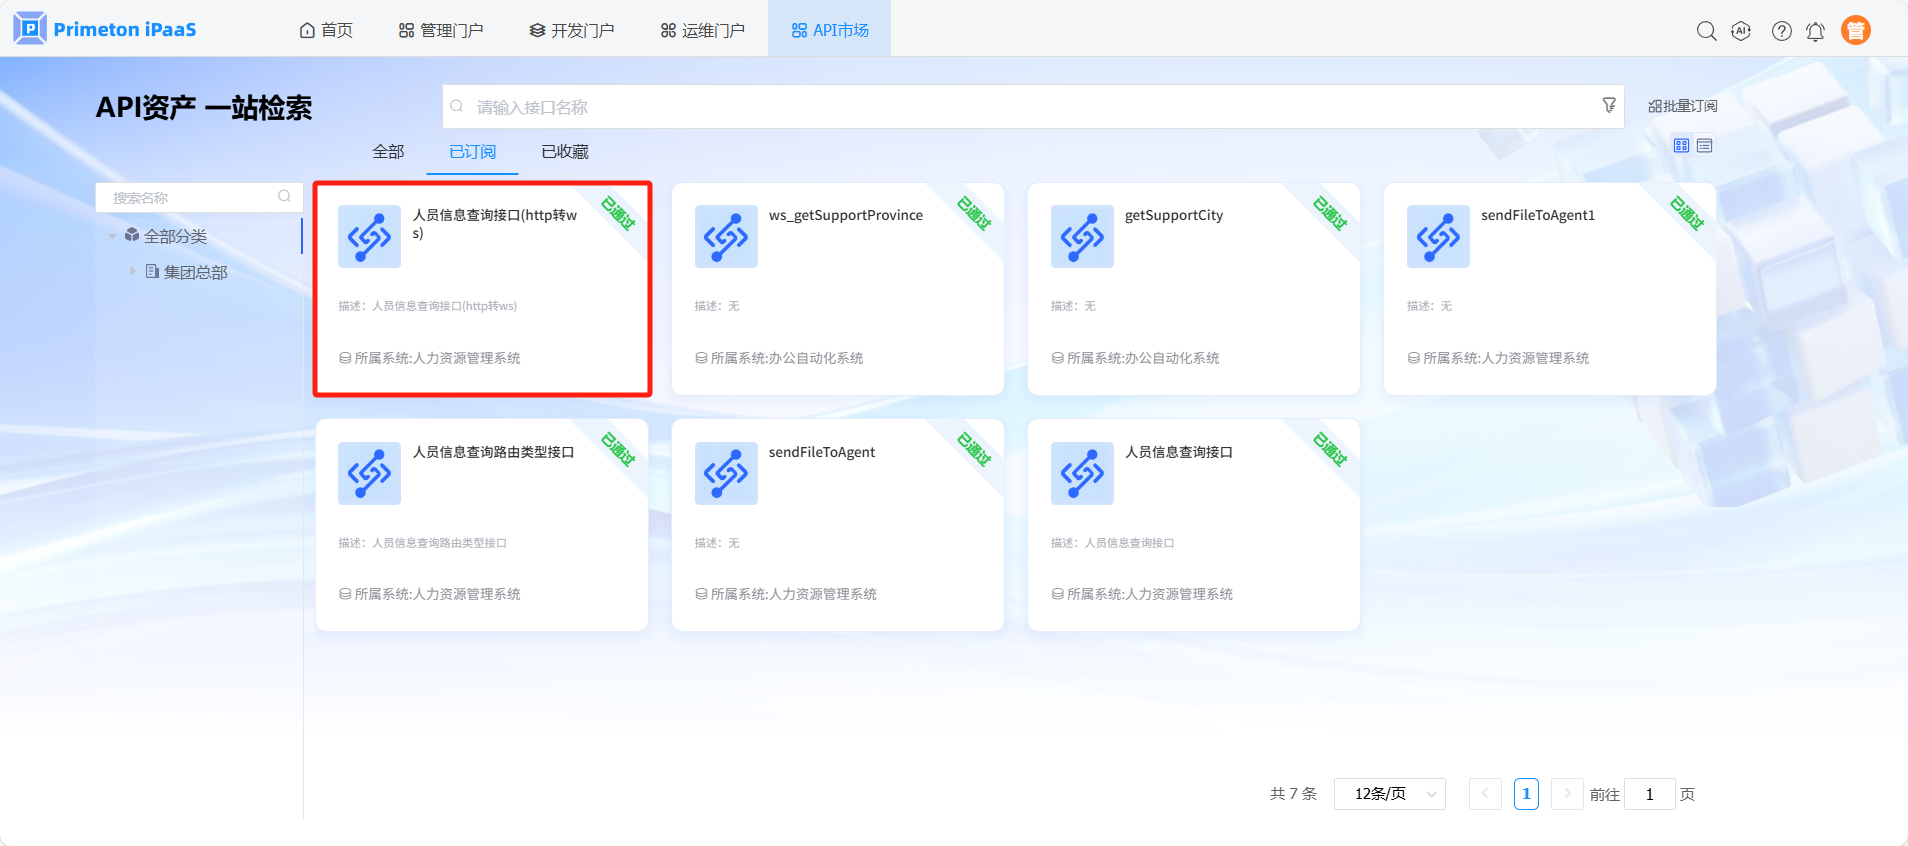Open the notifications bell
1908x846 pixels.
(x=1815, y=31)
